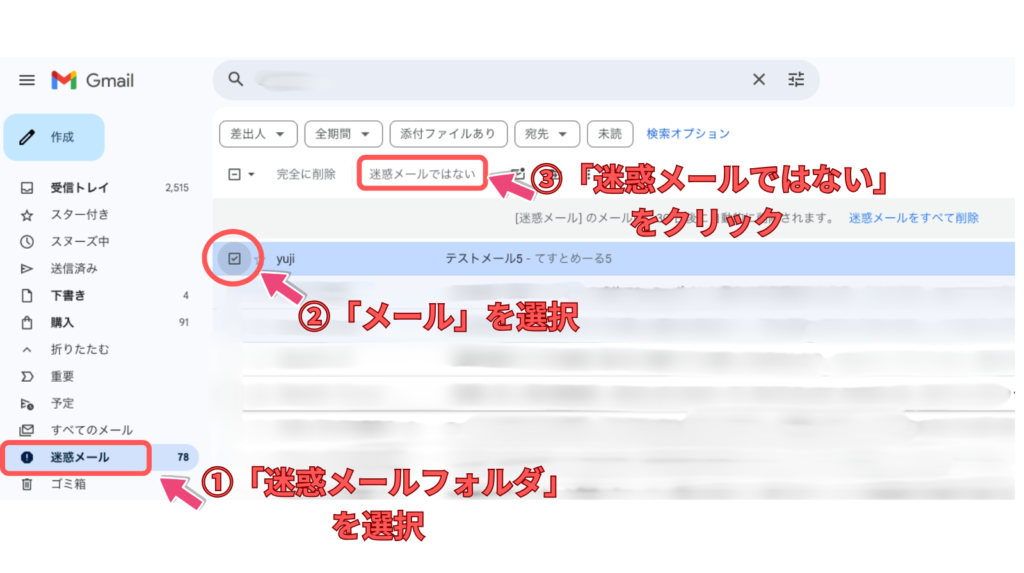Expand the 差出人 sender dropdown
The height and width of the screenshot is (573, 1024).
258,133
